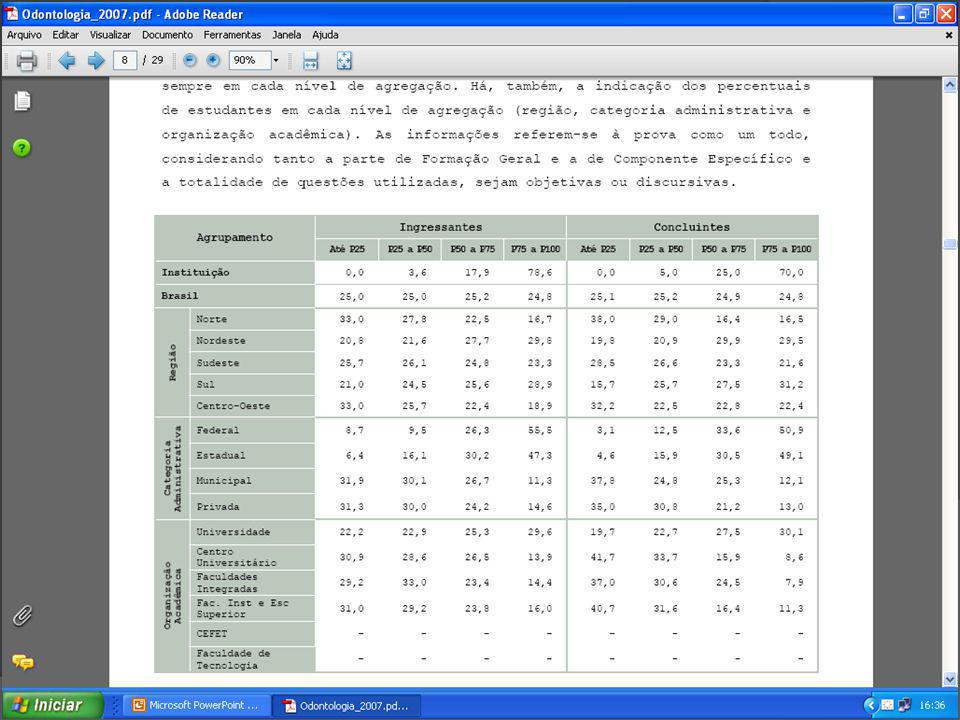The height and width of the screenshot is (720, 960).
Task: Click the Estadual row label
Action: click(220, 455)
